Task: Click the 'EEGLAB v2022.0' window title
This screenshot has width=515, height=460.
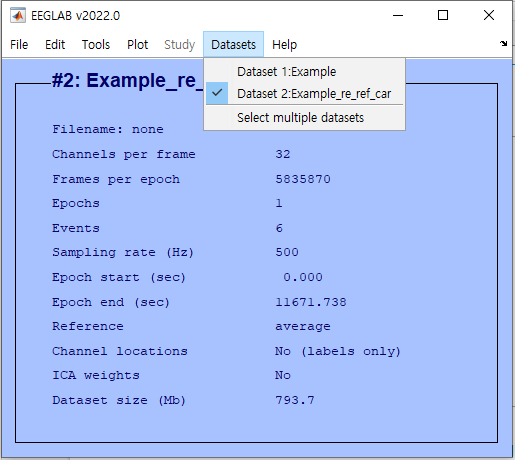Action: pos(75,16)
